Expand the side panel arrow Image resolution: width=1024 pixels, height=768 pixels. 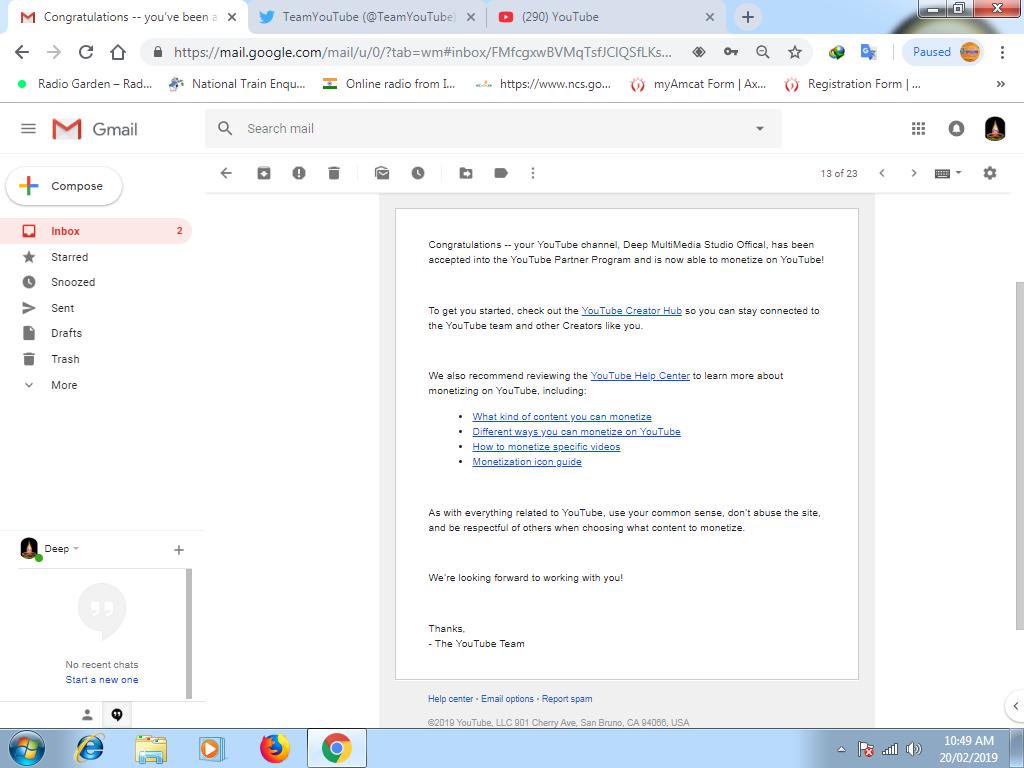coord(1016,706)
